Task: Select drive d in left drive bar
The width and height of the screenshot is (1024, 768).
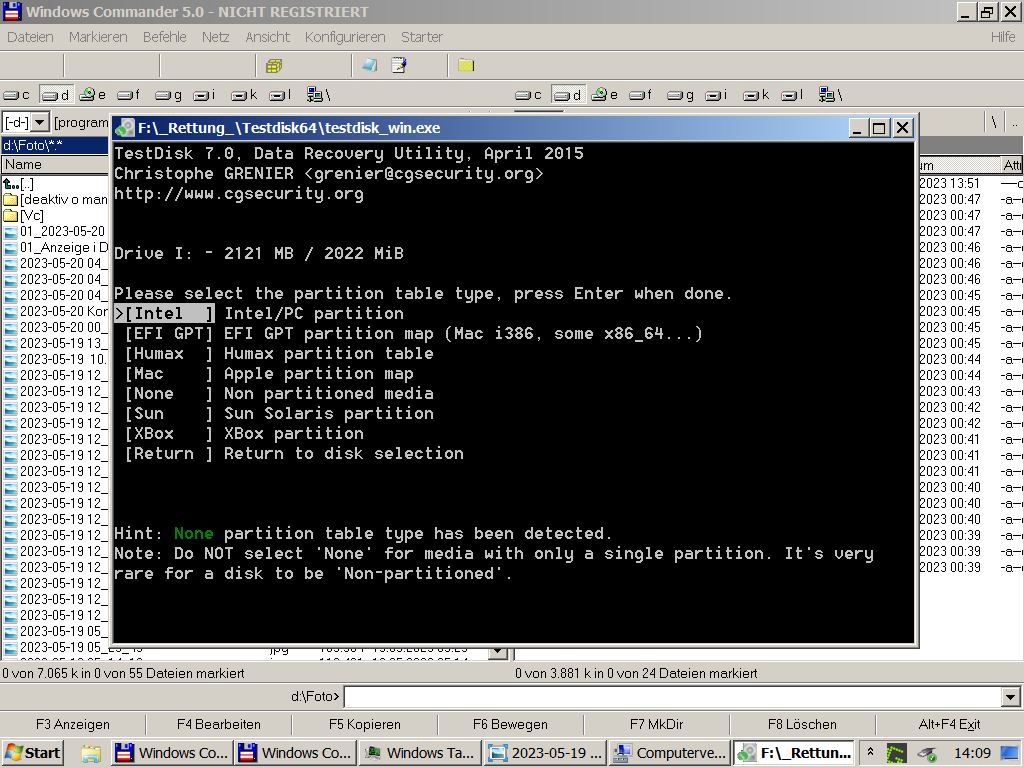Action: (x=56, y=95)
